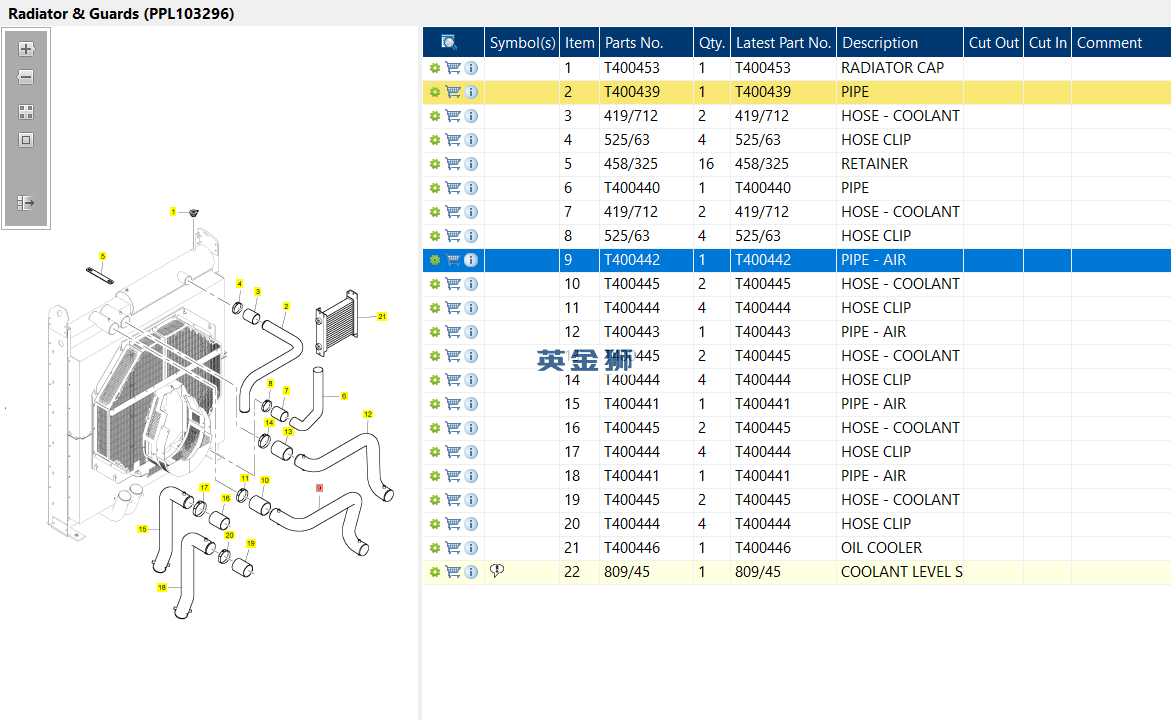Viewport: 1171px width, 720px height.
Task: Sort by Symbol(s) column header
Action: (x=522, y=43)
